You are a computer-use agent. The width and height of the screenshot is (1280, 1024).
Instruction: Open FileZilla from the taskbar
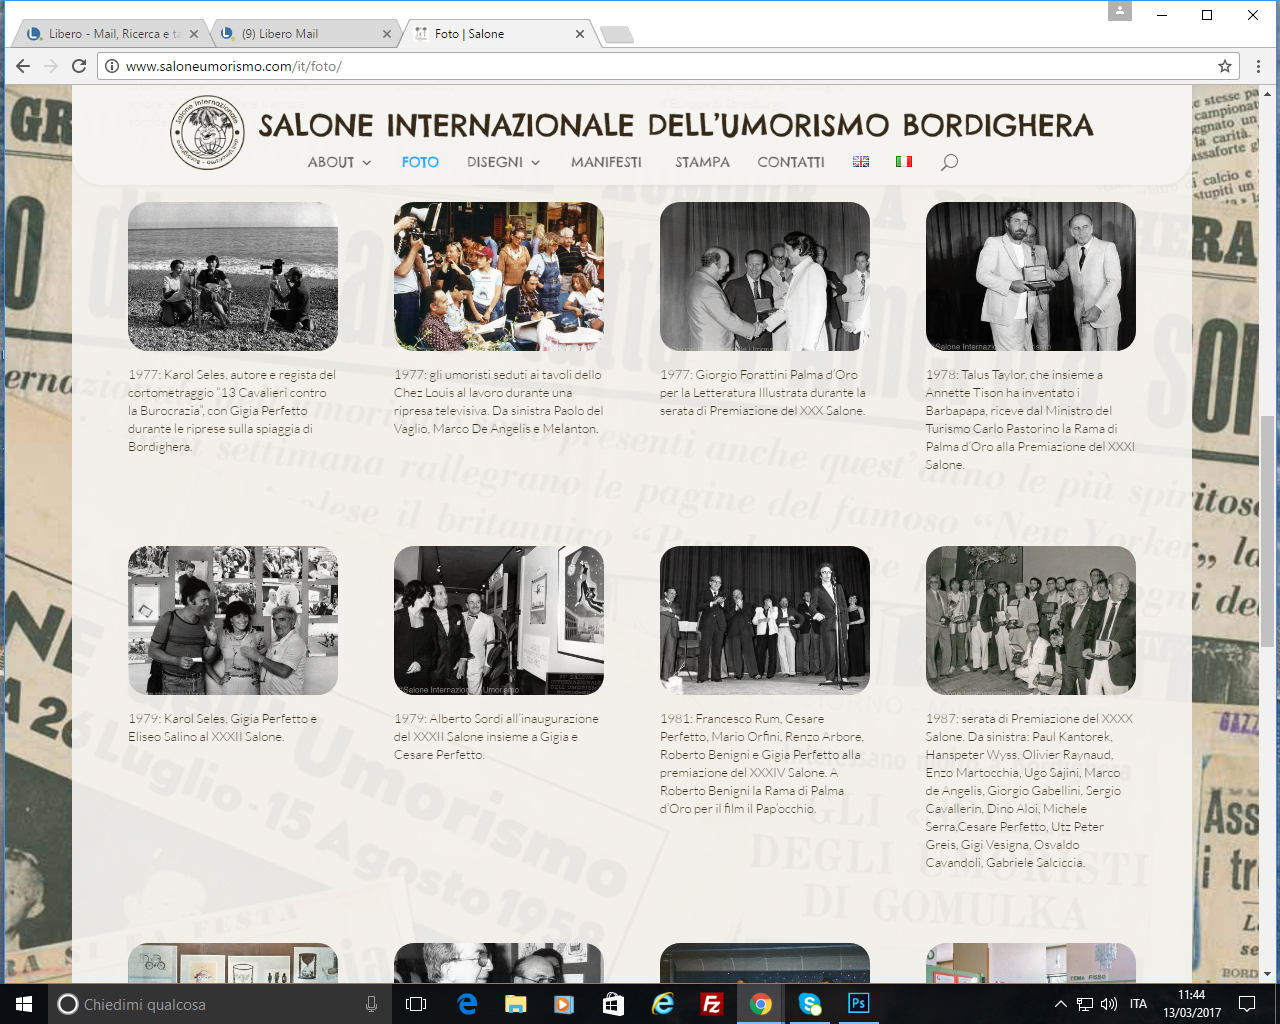[x=711, y=1004]
